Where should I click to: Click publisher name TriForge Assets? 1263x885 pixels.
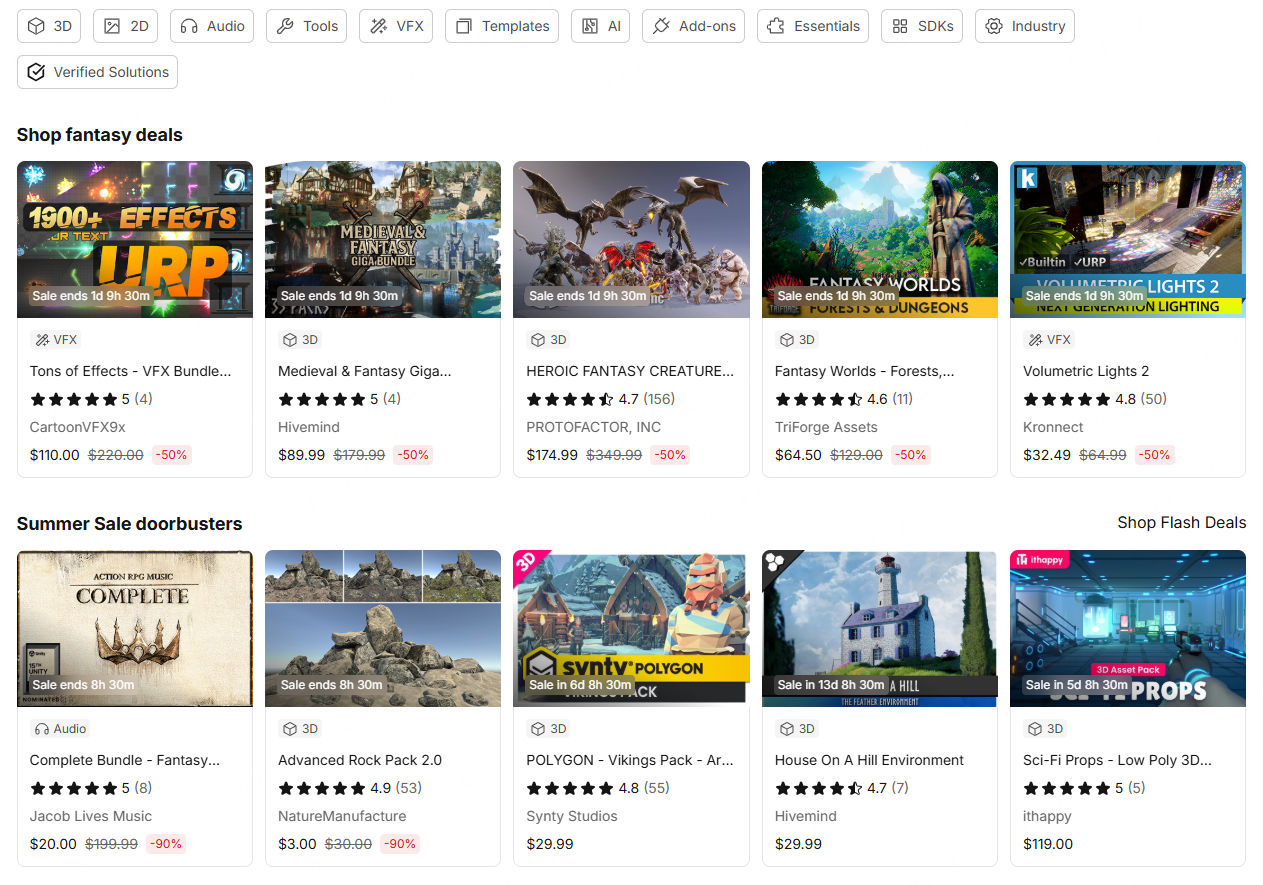(826, 427)
